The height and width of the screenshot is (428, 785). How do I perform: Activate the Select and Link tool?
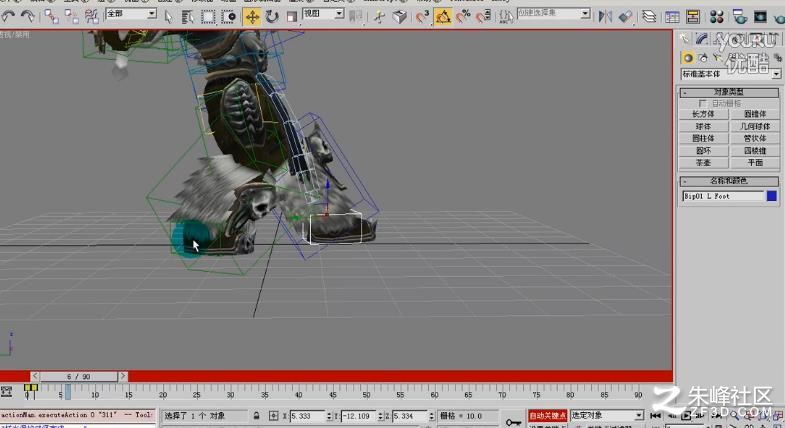(x=51, y=17)
